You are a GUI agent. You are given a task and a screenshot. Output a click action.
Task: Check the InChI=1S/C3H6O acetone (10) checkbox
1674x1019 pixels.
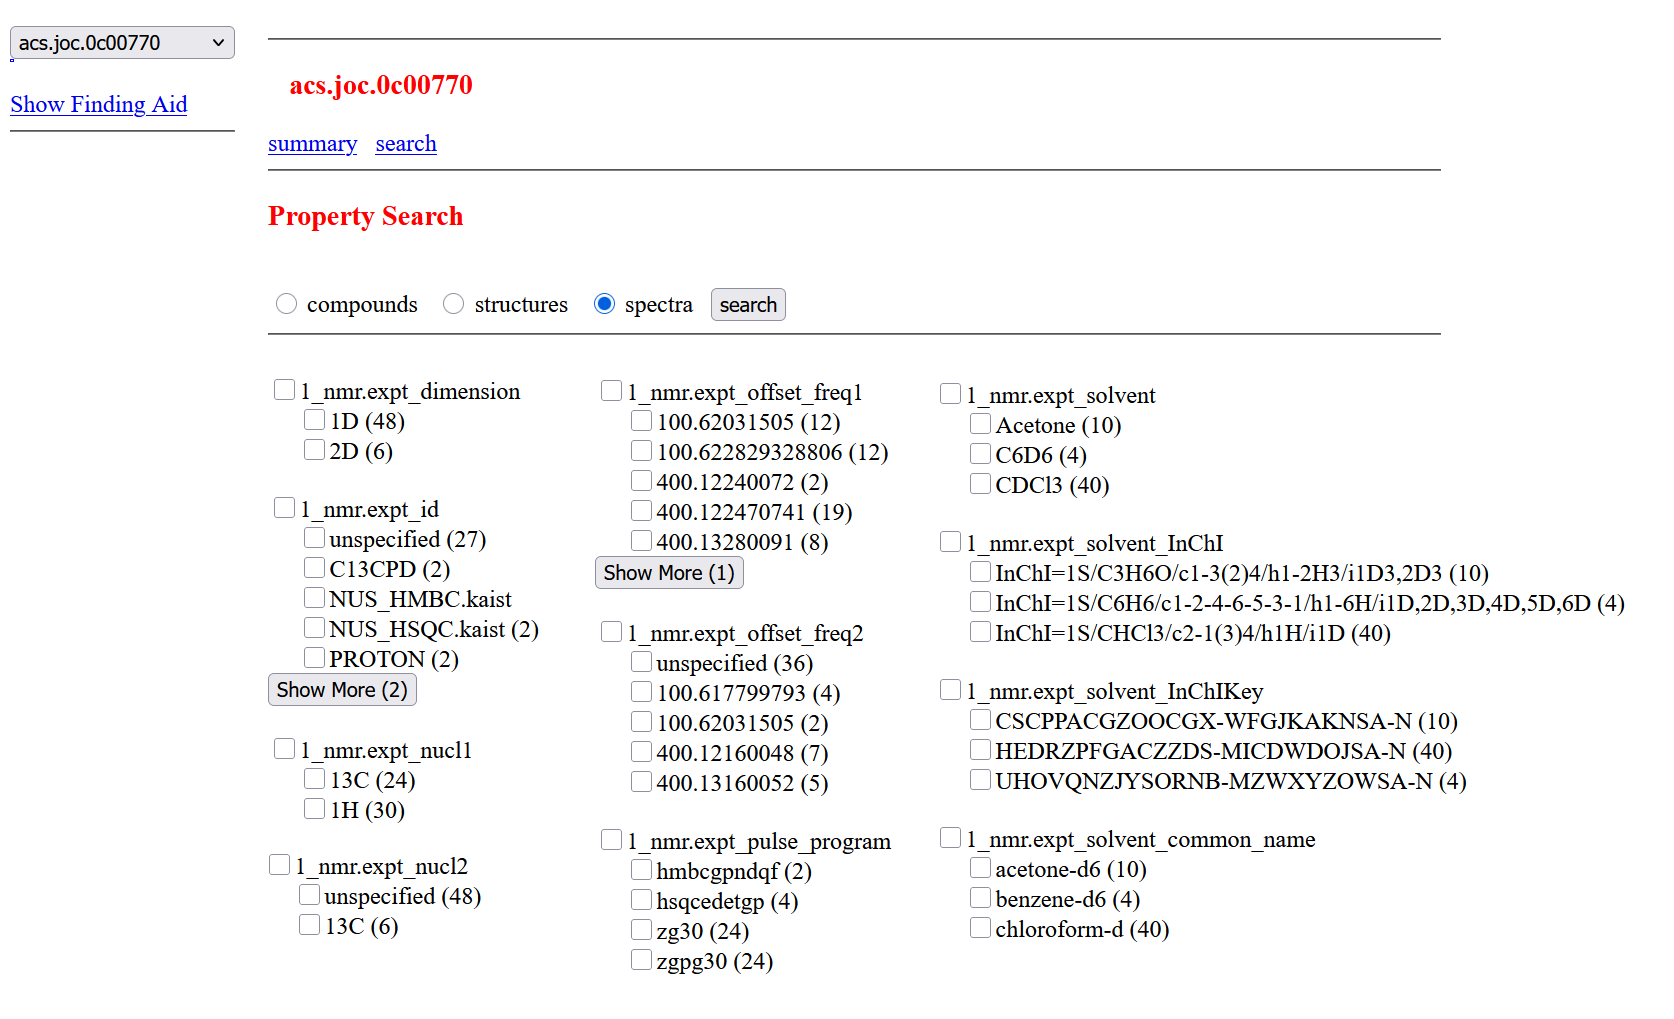pyautogui.click(x=980, y=572)
